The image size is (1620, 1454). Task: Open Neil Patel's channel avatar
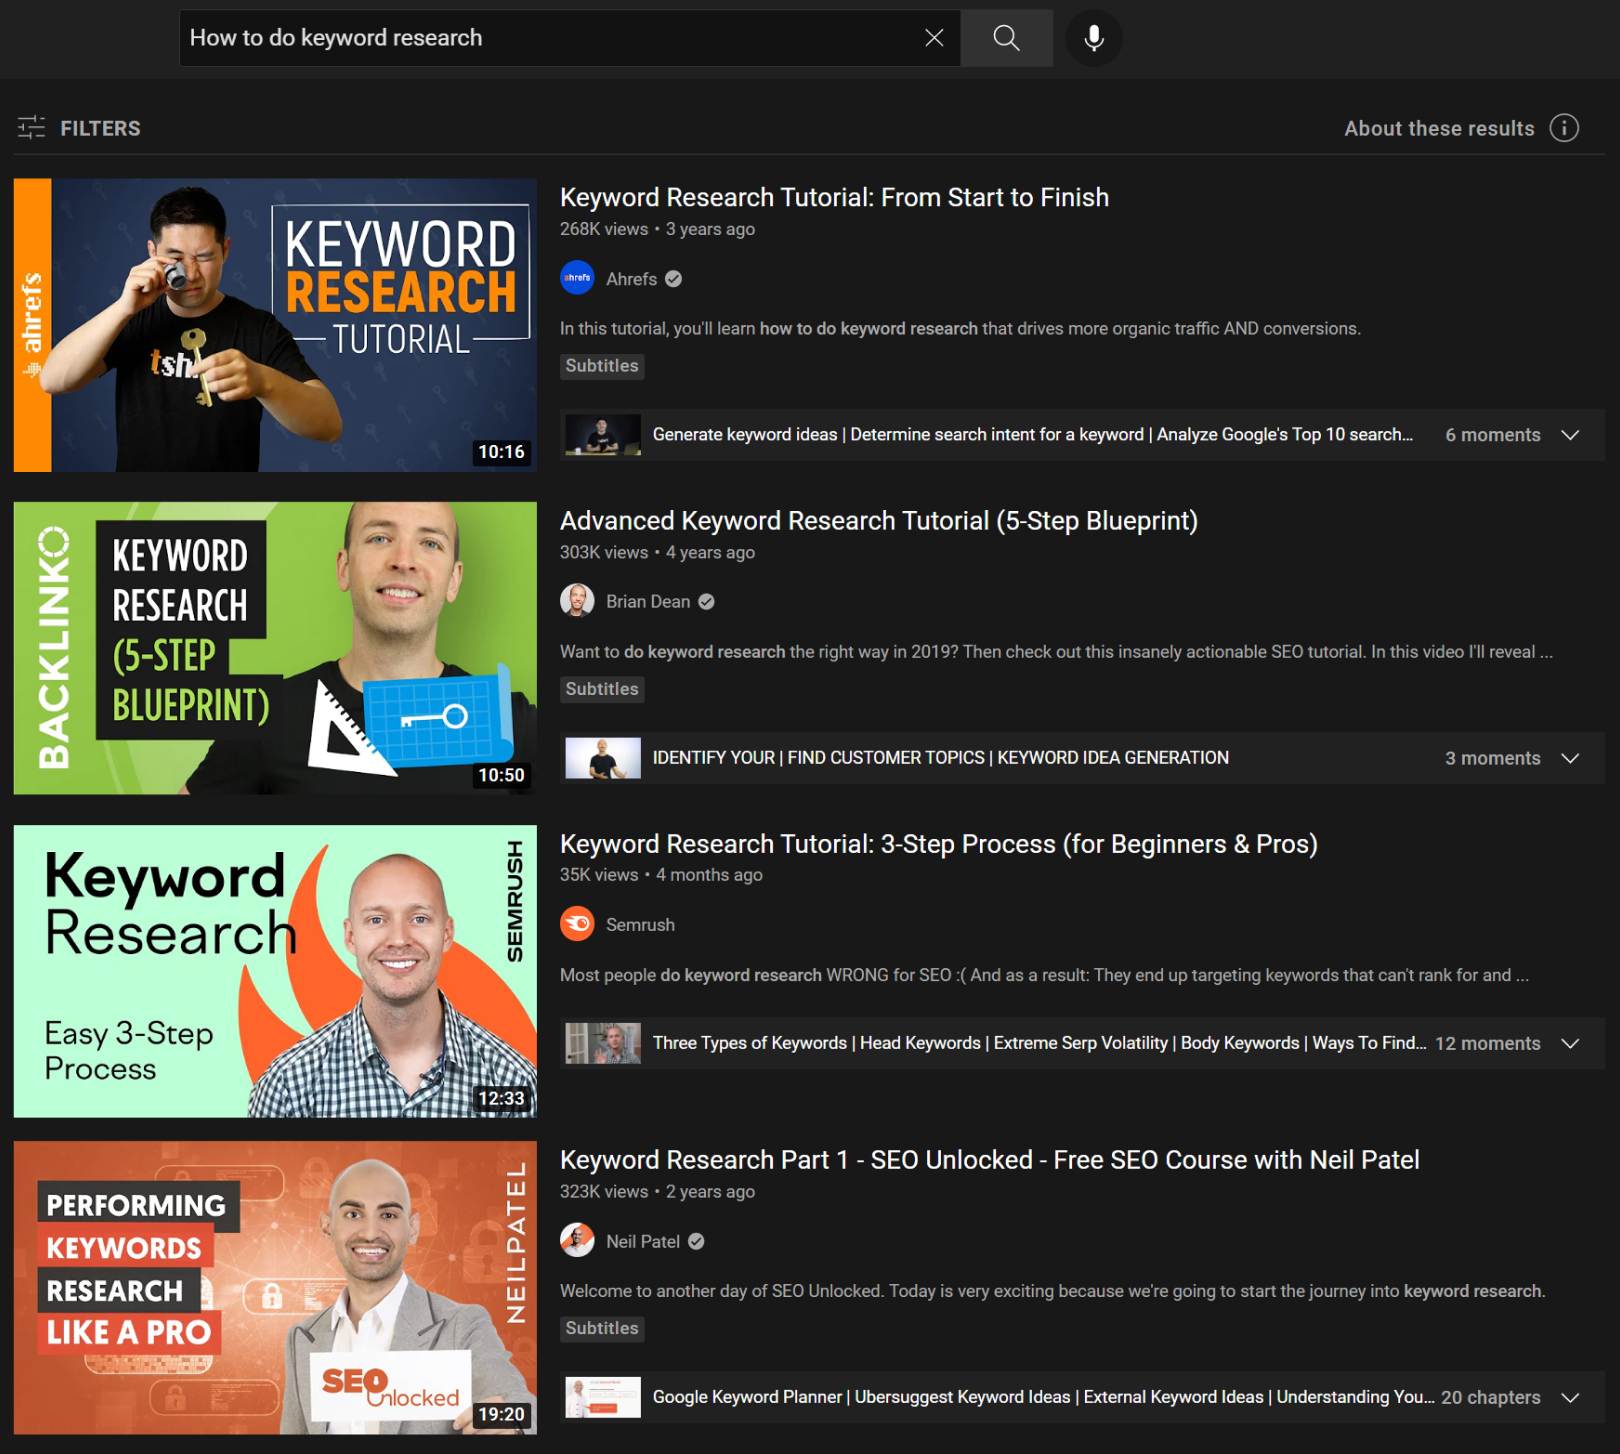[577, 1240]
